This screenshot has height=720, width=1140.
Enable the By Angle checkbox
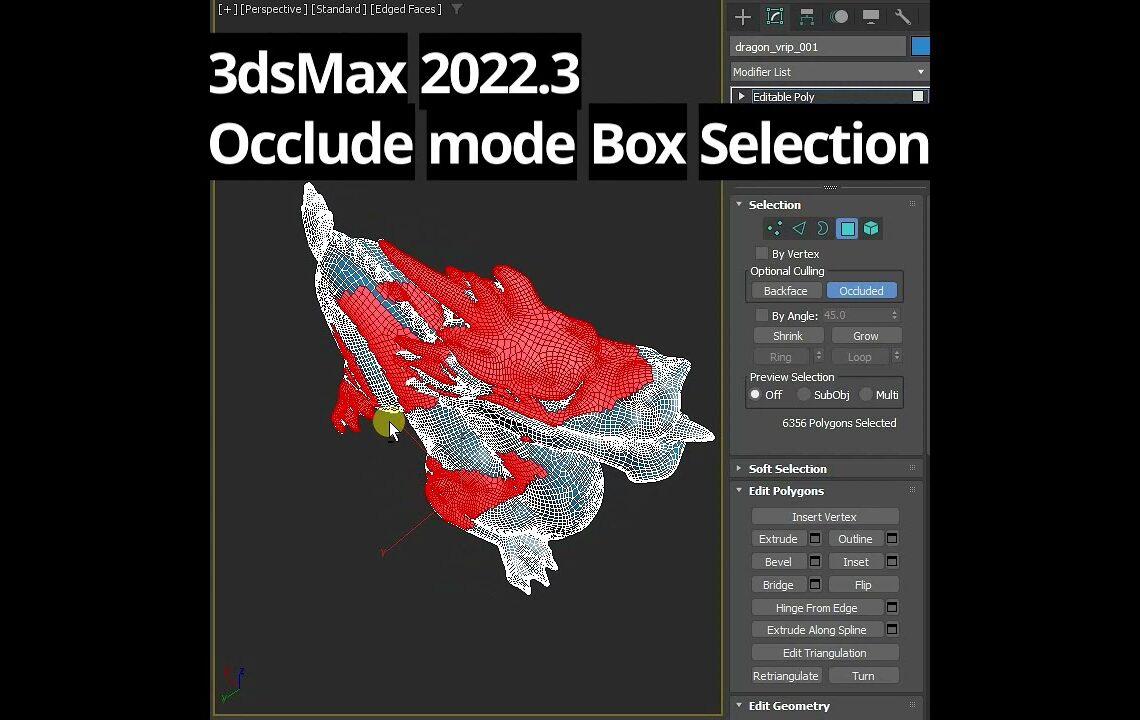[761, 314]
